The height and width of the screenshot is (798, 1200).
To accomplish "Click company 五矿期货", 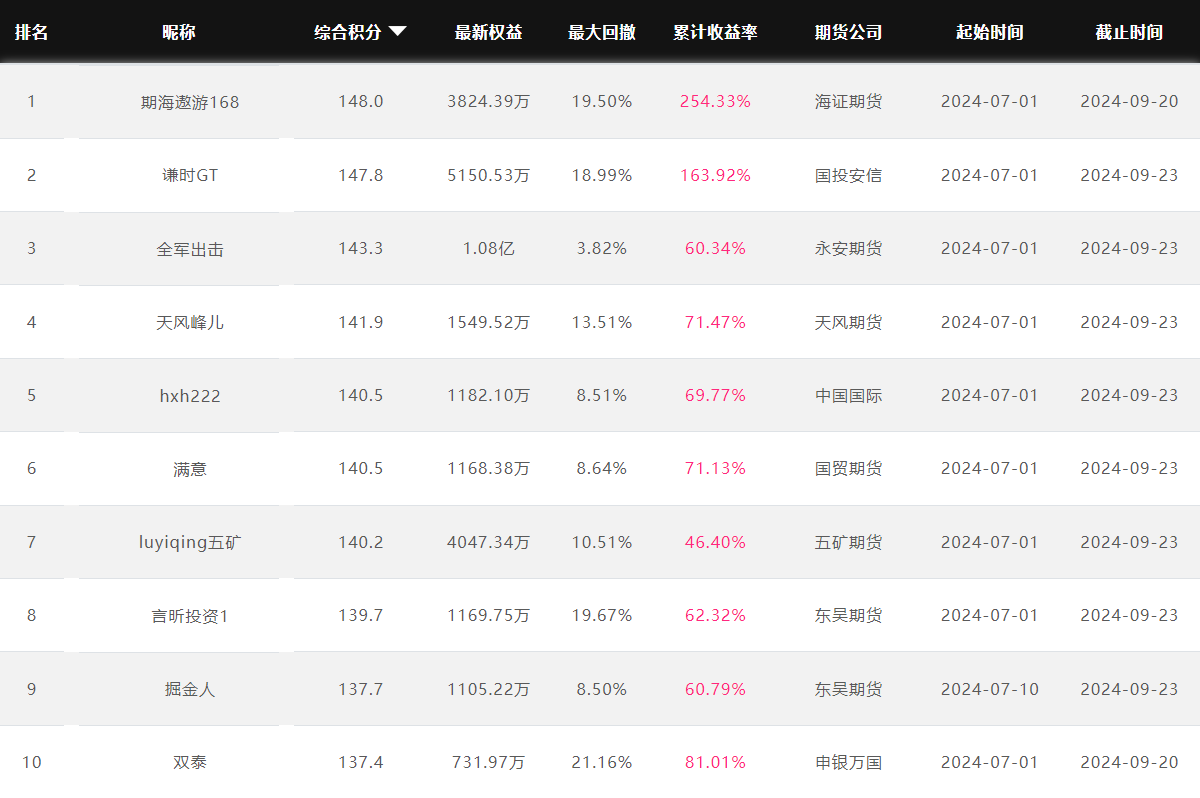I will (x=848, y=542).
